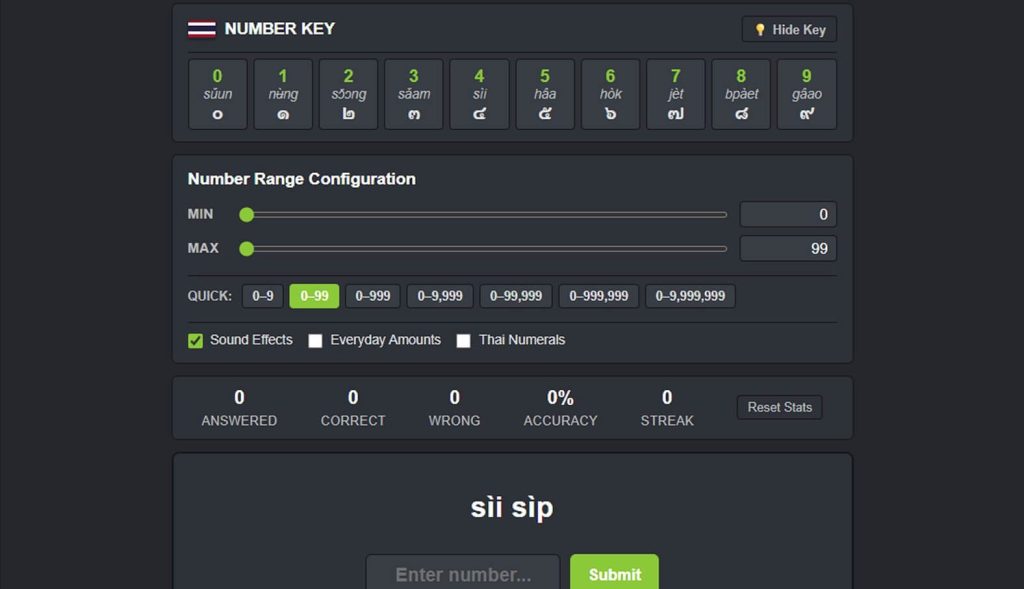Enable the Thai Numerals checkbox
1024x589 pixels.
coord(464,341)
